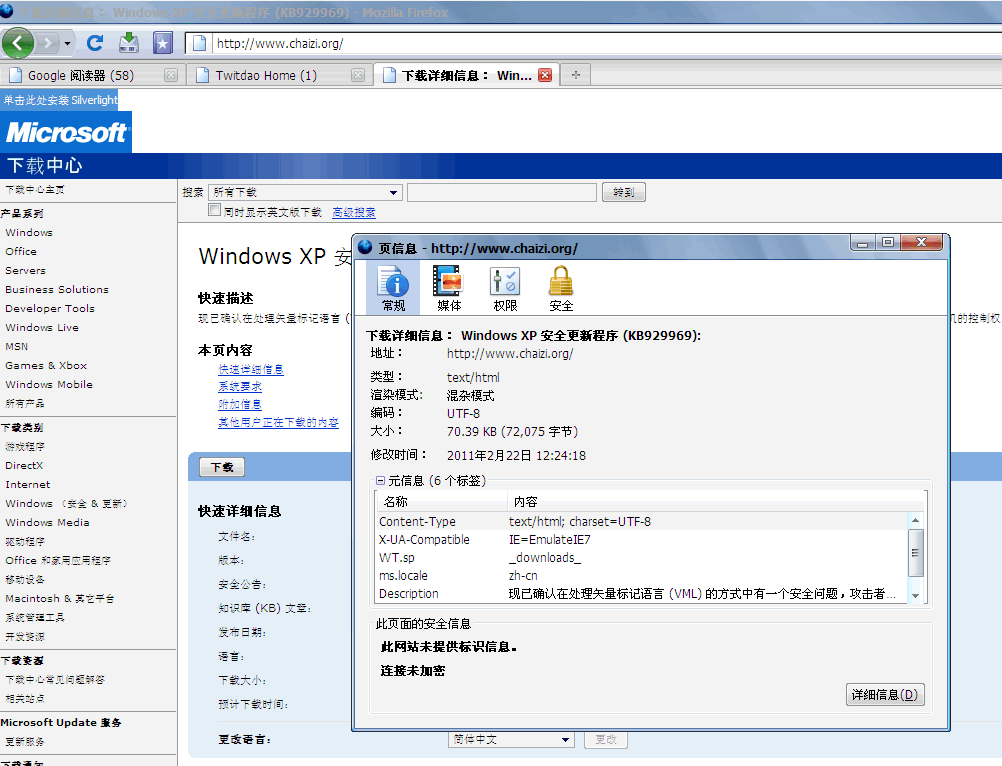Click the meta list scrollbar up arrow
The image size is (1002, 766).
(x=916, y=520)
